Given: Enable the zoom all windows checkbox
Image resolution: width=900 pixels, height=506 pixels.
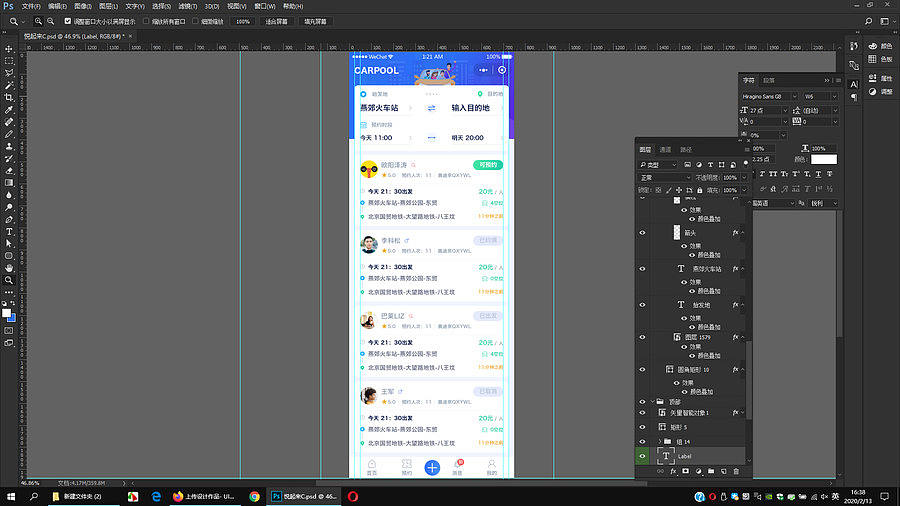Looking at the screenshot, I should click(x=146, y=21).
